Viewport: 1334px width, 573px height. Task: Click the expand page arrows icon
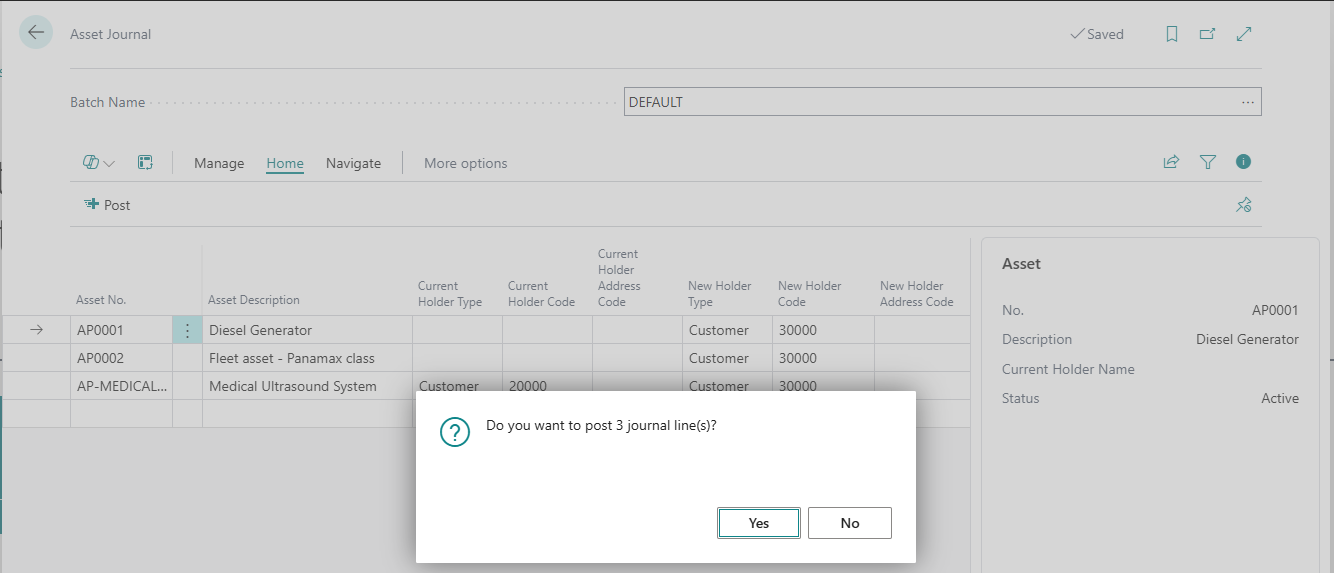pos(1244,34)
